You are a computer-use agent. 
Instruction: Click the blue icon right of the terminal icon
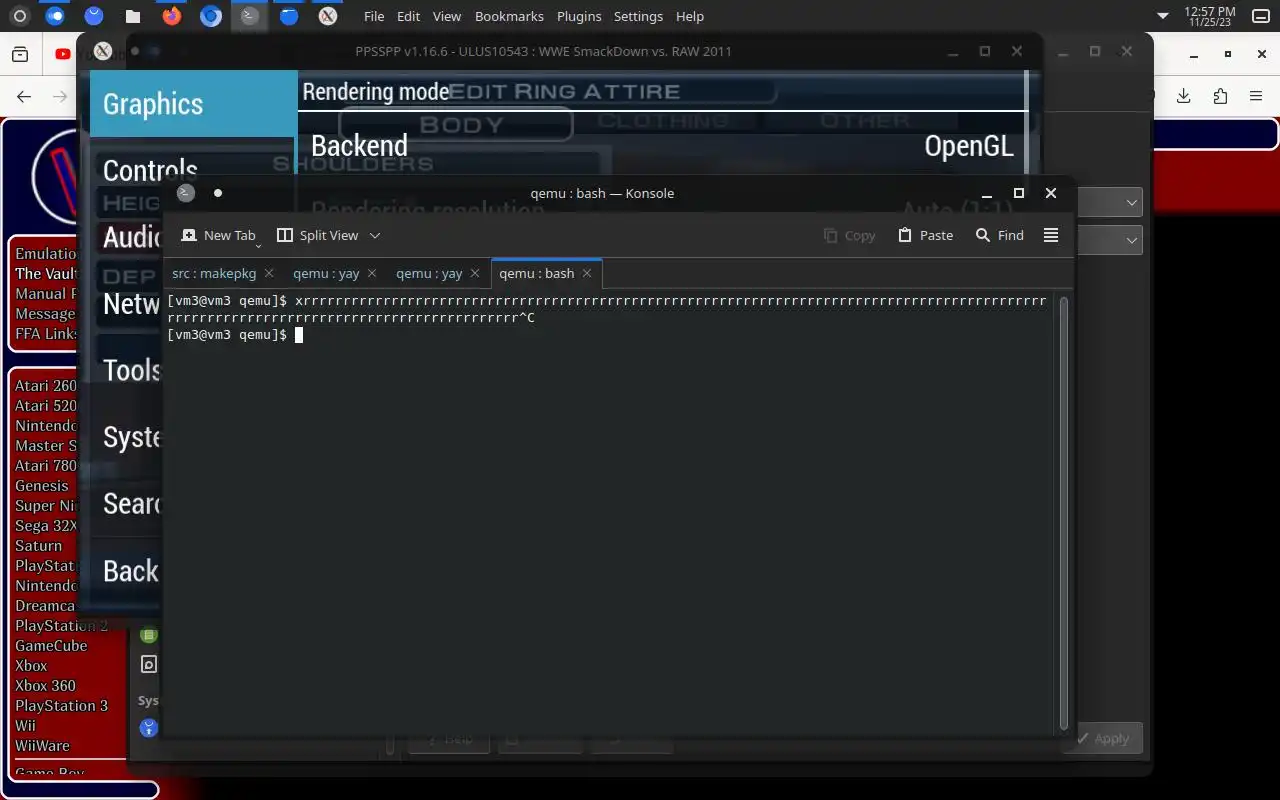pyautogui.click(x=289, y=16)
